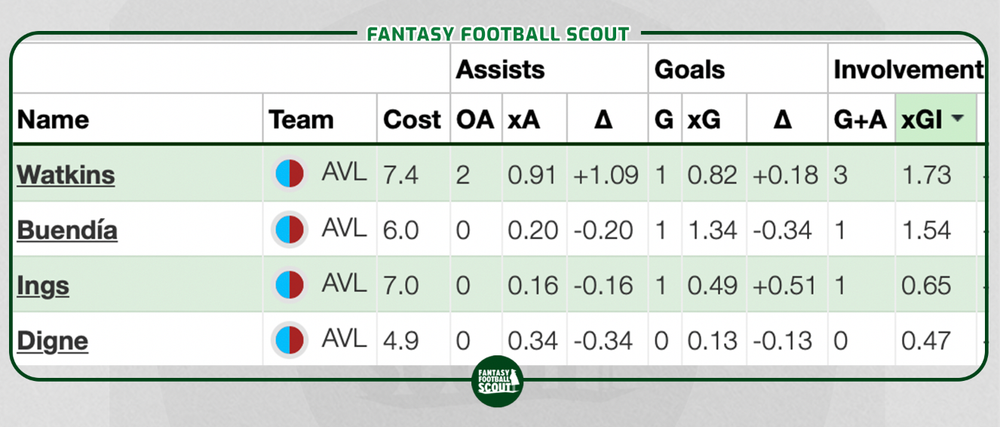Click the Involvement group header
This screenshot has width=1000, height=427.
[x=908, y=70]
